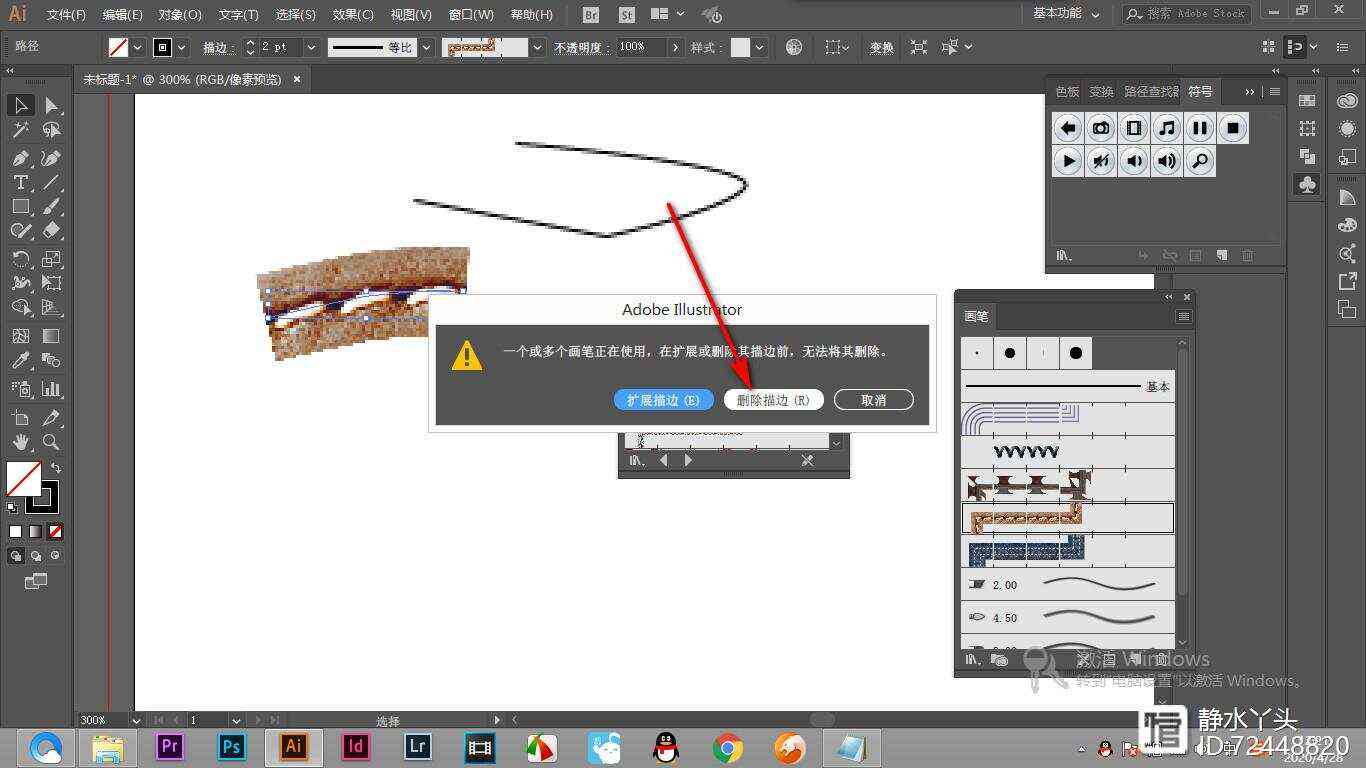Open the 文件(F) menu
Viewport: 1366px width, 768px height.
click(x=66, y=15)
